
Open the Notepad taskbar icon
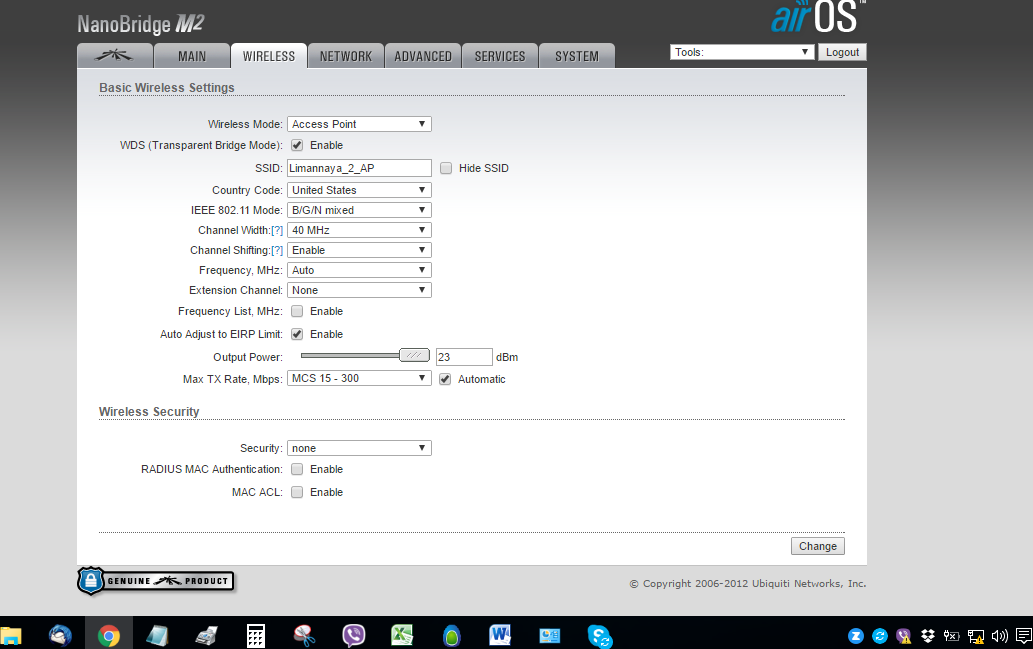[x=157, y=635]
